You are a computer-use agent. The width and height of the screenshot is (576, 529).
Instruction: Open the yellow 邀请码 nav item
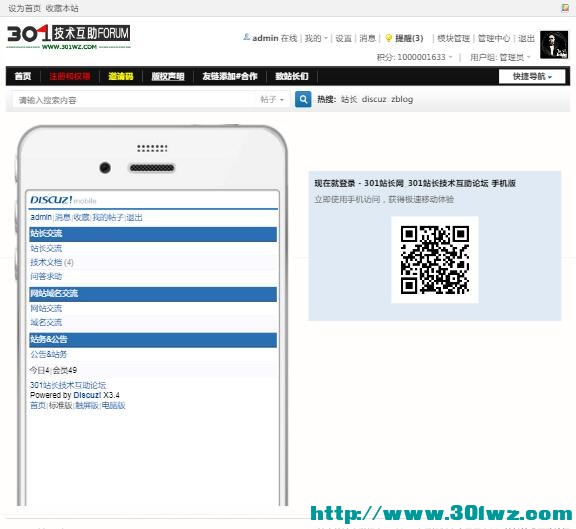120,76
